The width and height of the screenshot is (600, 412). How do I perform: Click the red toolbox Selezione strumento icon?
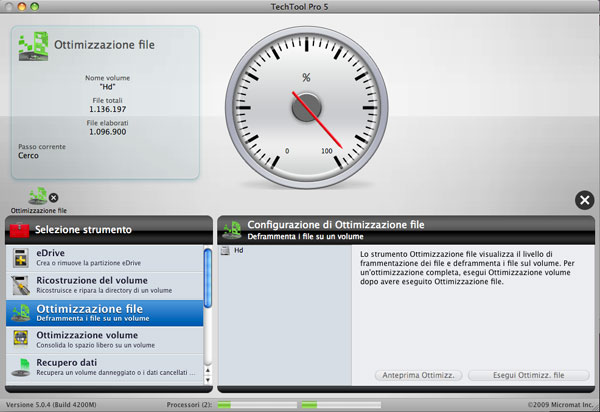(x=19, y=230)
